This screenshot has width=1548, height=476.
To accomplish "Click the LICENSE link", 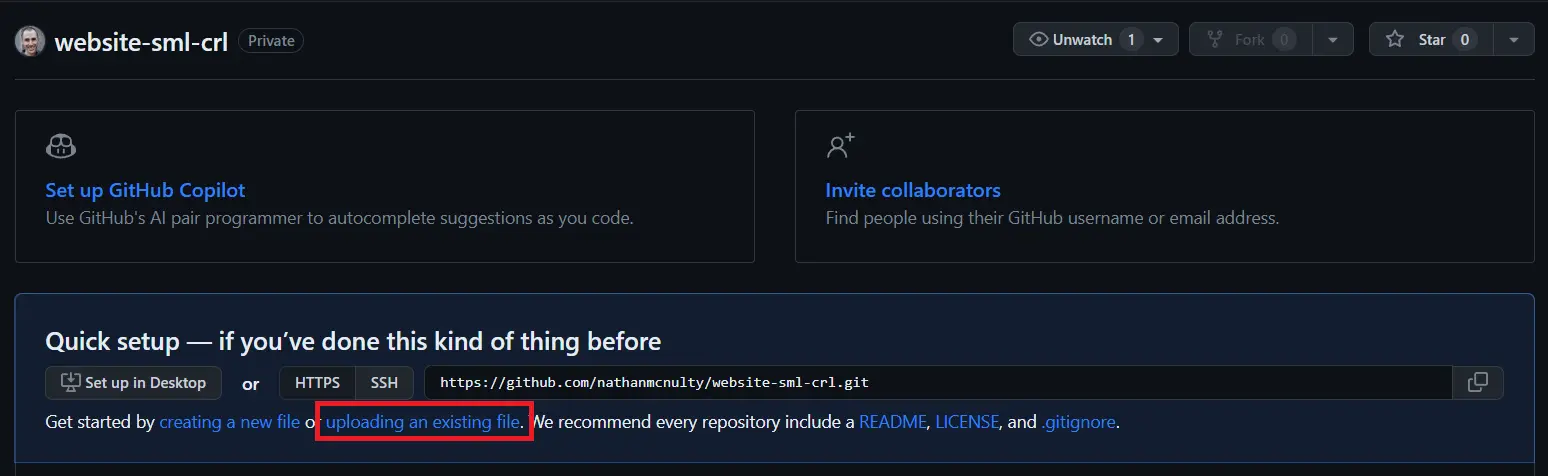I will tap(966, 422).
